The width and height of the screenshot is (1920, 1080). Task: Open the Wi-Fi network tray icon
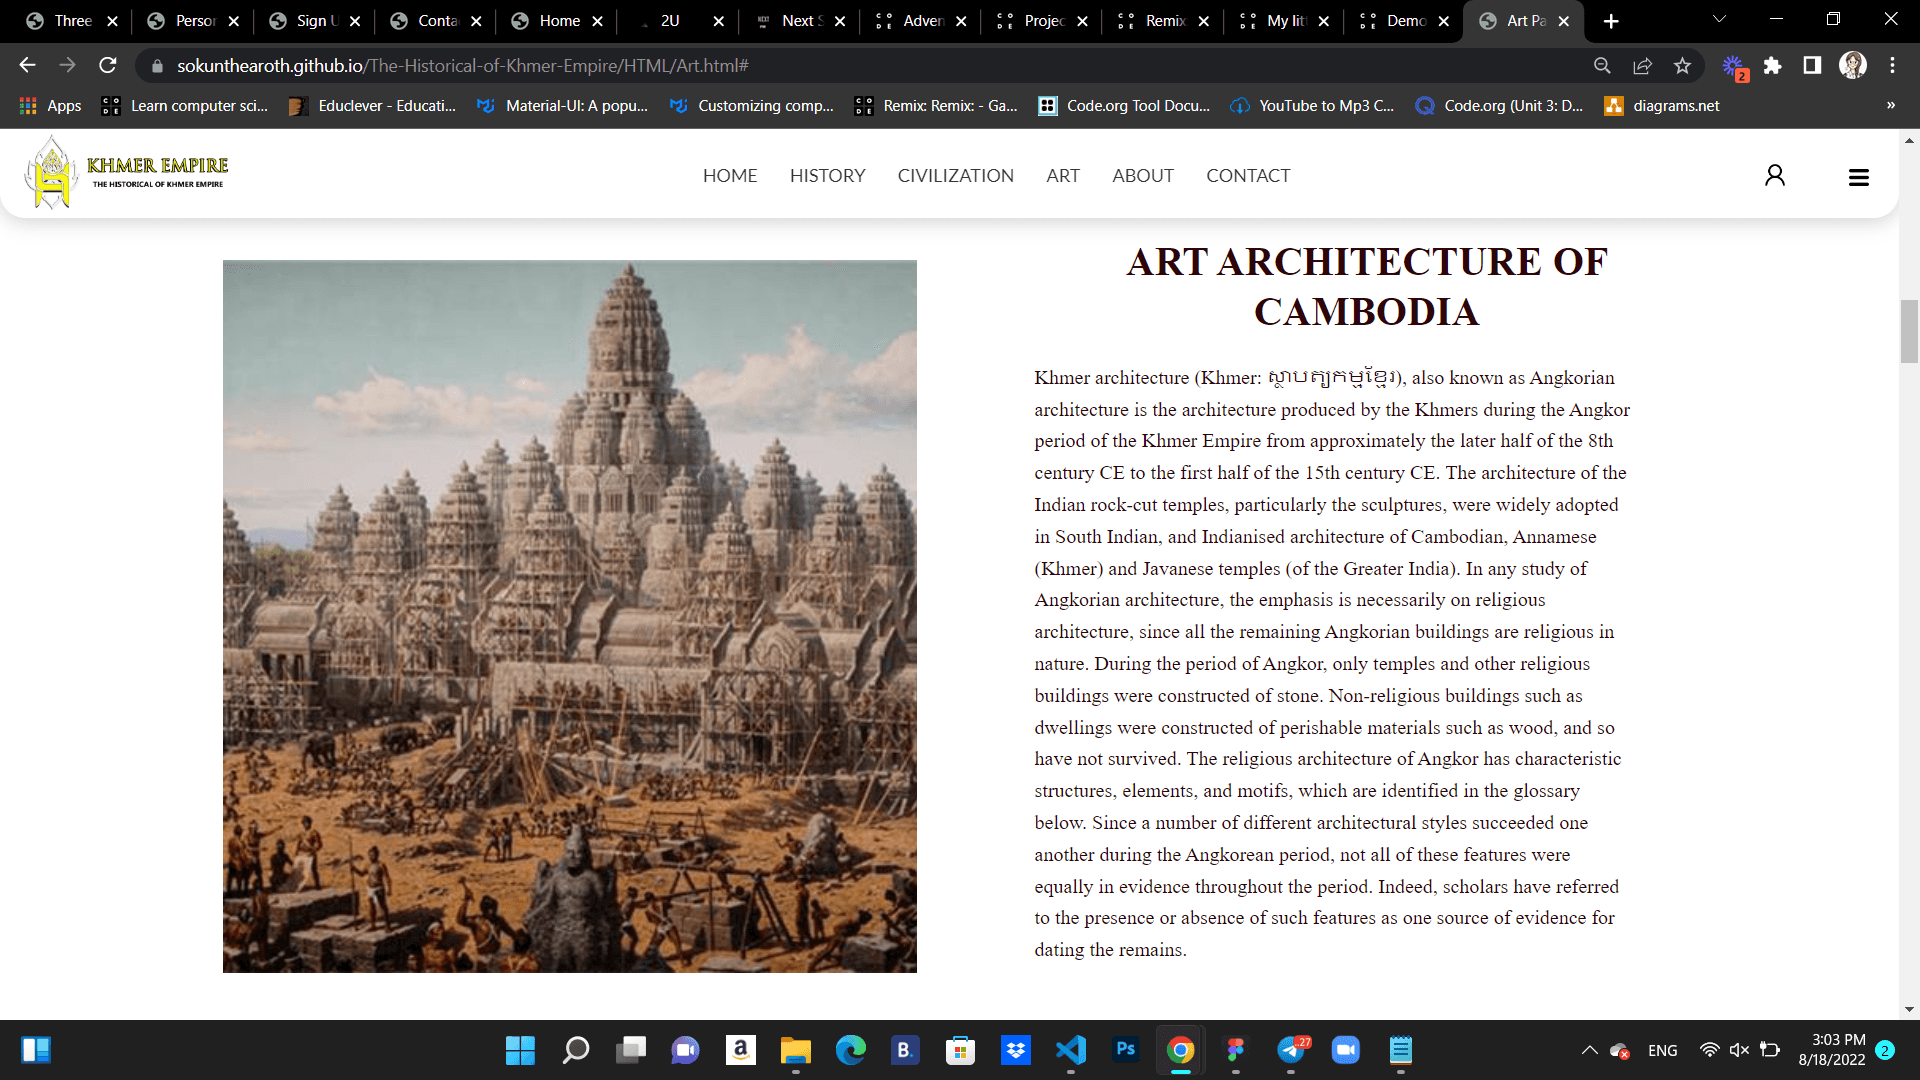(1710, 1050)
